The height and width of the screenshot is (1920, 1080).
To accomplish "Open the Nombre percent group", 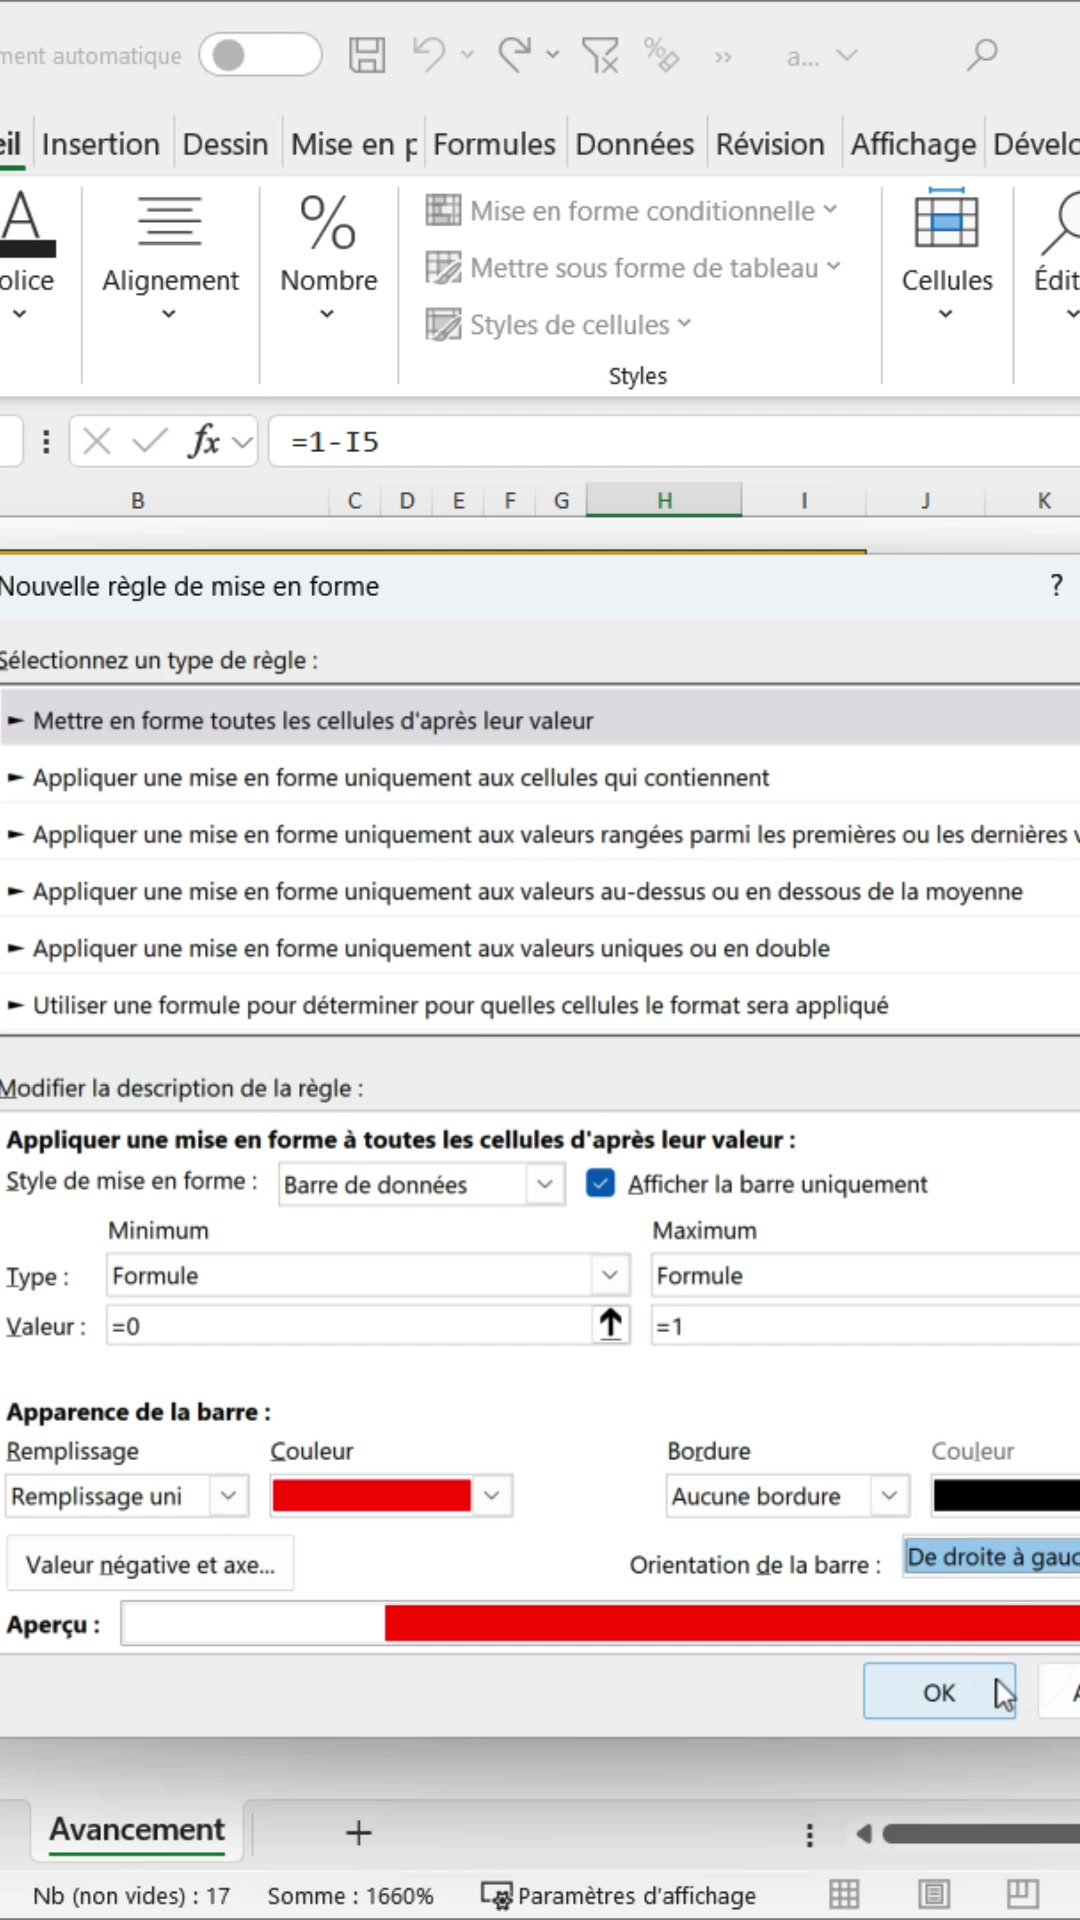I will [x=328, y=258].
